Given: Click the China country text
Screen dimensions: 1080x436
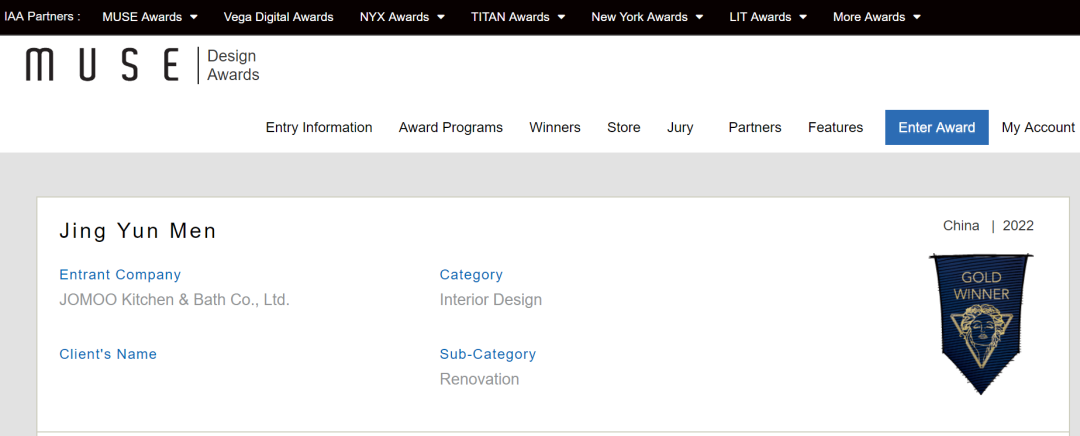Looking at the screenshot, I should point(961,226).
